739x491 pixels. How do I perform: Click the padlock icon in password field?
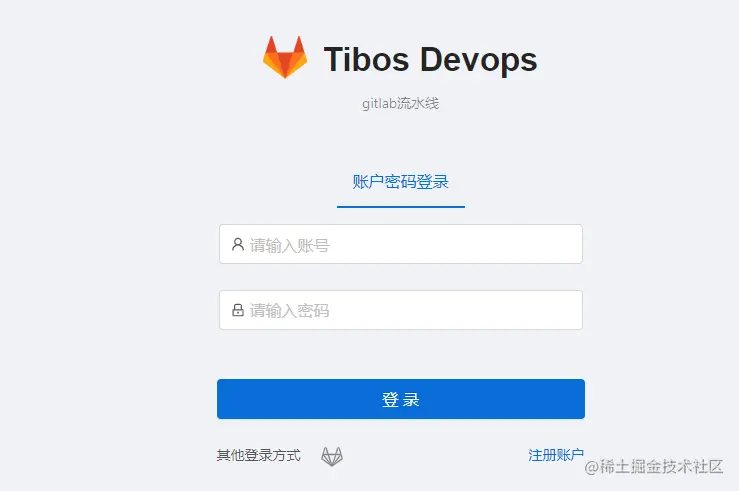pos(238,310)
